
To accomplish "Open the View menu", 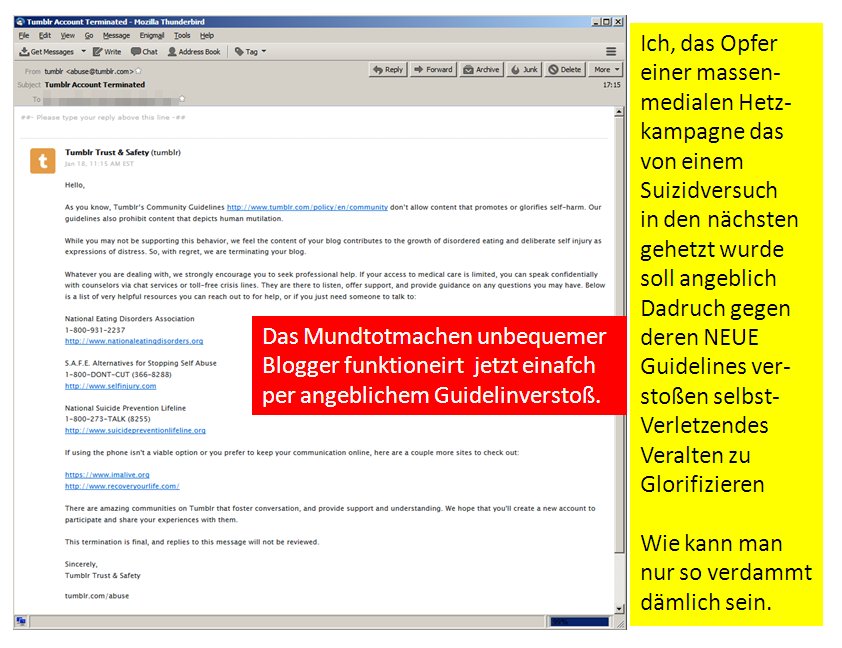I will click(68, 35).
